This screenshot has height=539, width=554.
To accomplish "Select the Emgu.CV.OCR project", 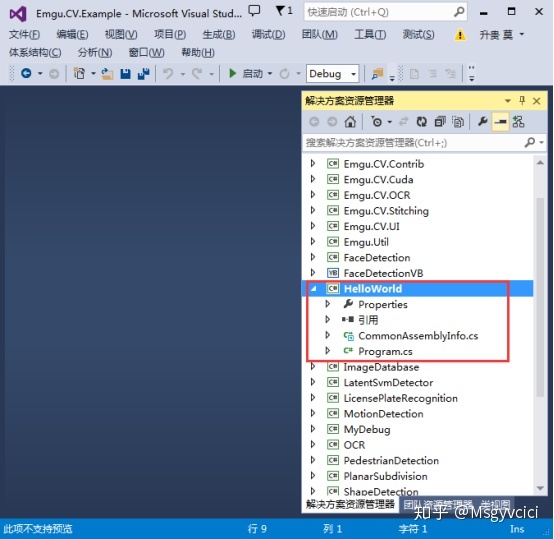I will point(377,195).
